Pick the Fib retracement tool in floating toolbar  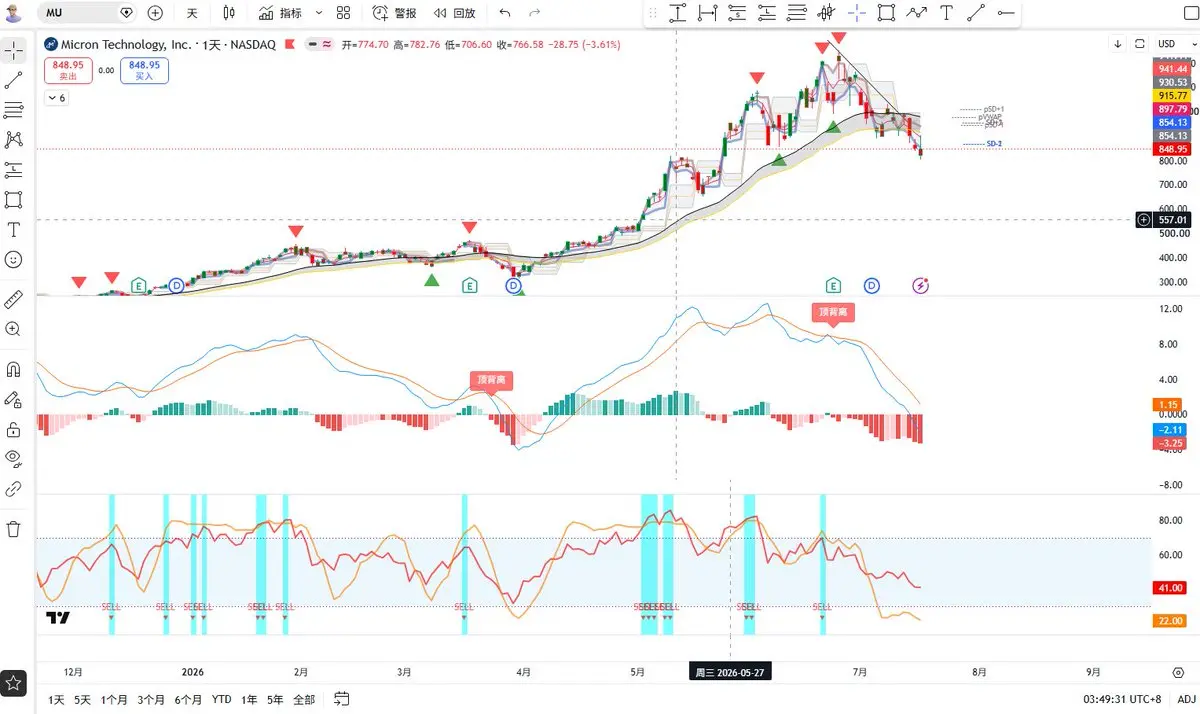pos(797,13)
